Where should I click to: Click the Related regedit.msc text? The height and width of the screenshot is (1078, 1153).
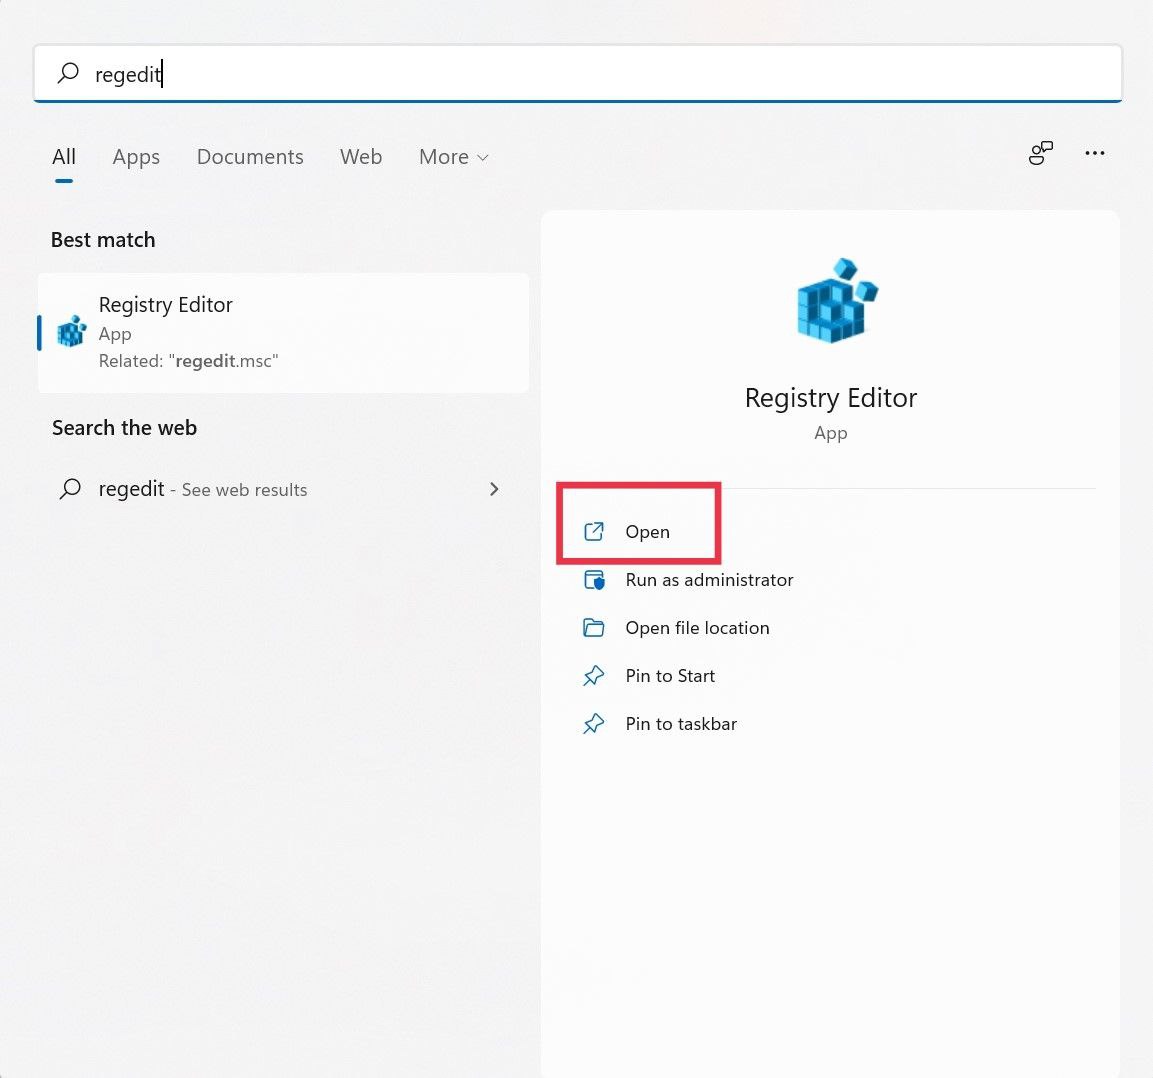[x=188, y=361]
